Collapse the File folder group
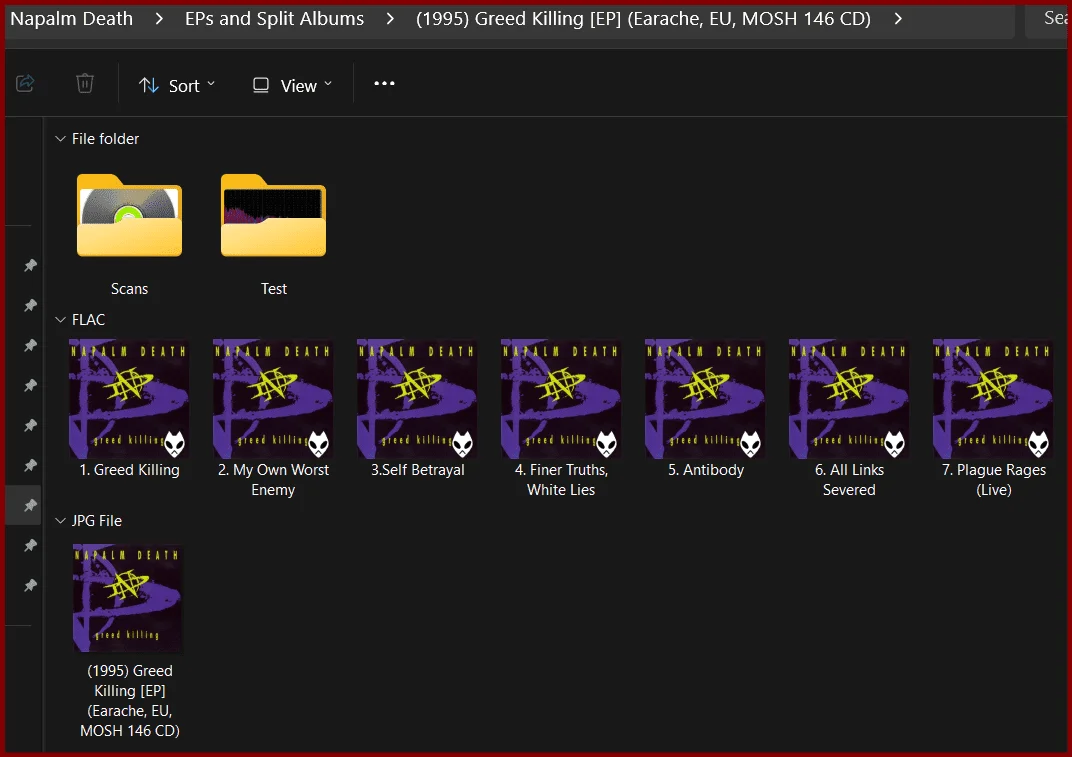1072x757 pixels. coord(60,139)
